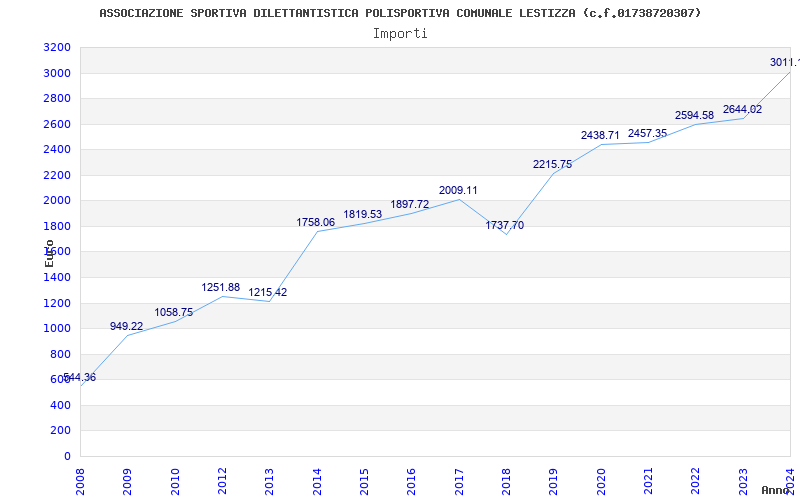Click the y-axis value 0
The width and height of the screenshot is (800, 500).
(67, 456)
